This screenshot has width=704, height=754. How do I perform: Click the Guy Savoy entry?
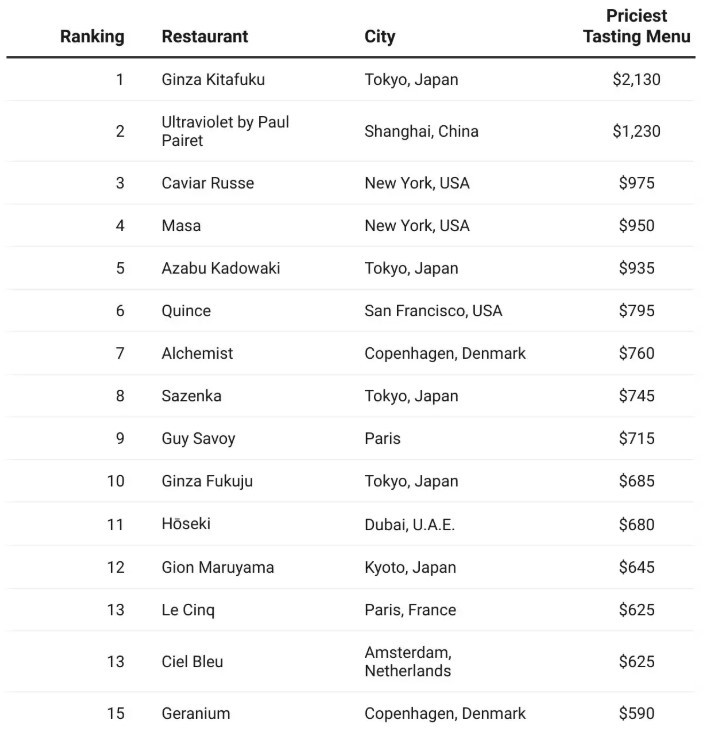[198, 439]
